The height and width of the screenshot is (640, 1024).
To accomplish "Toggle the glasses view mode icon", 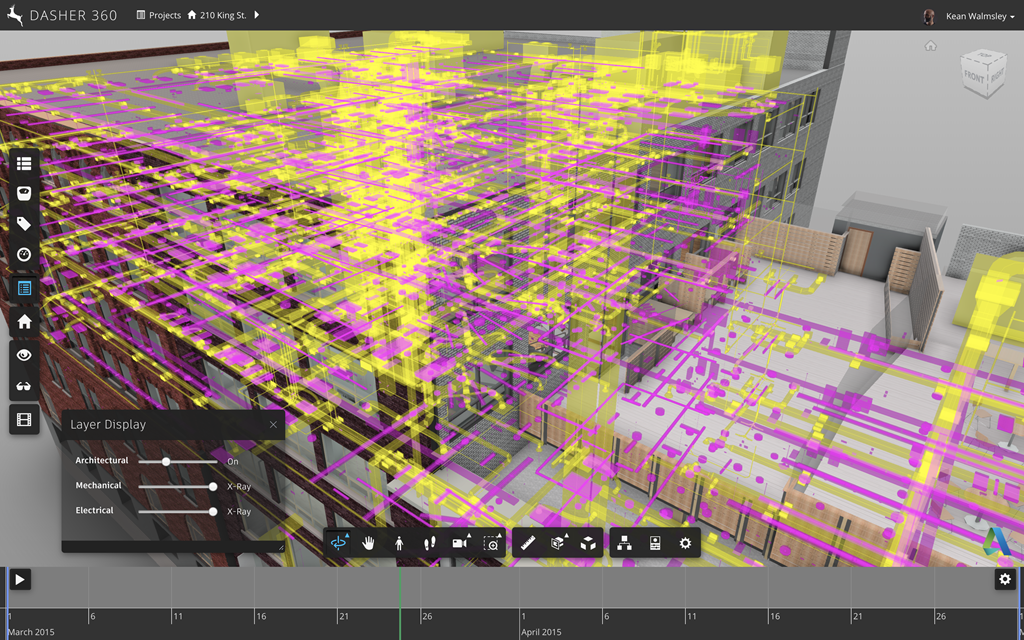I will coord(24,386).
